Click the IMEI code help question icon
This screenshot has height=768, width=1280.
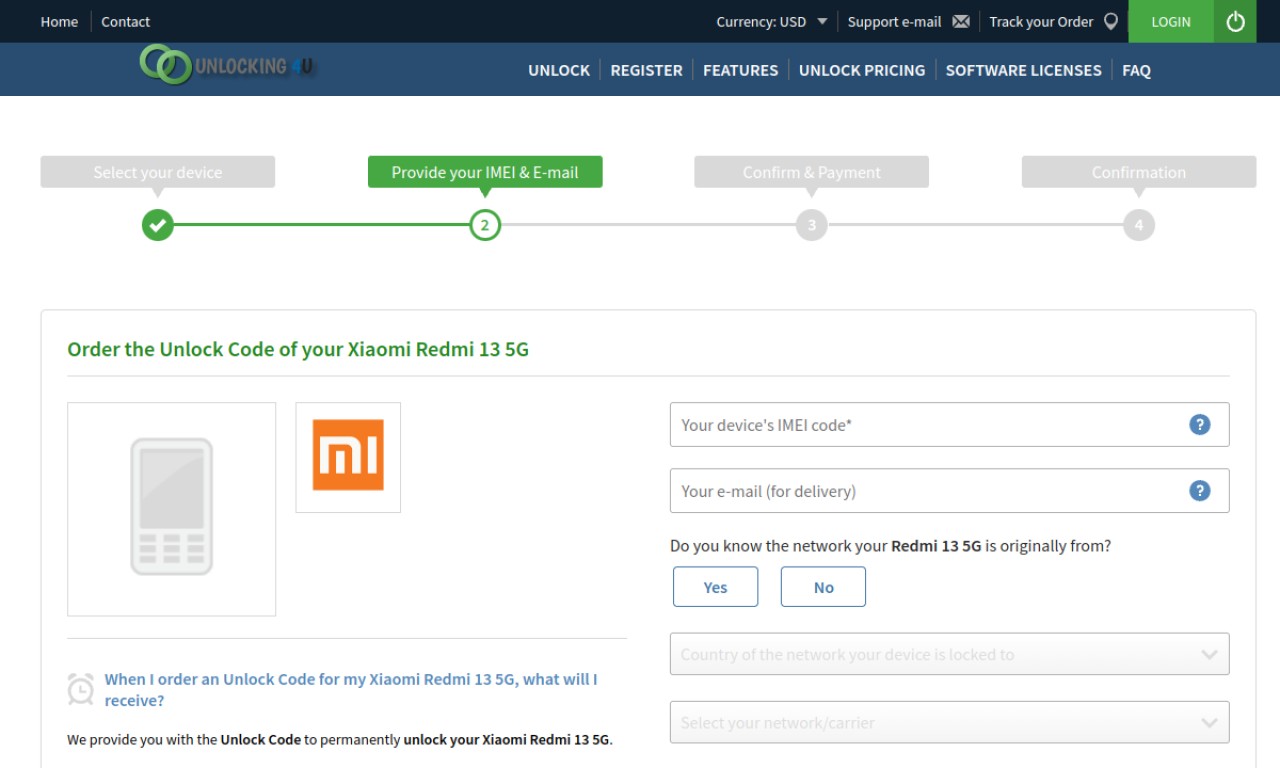(x=1199, y=425)
